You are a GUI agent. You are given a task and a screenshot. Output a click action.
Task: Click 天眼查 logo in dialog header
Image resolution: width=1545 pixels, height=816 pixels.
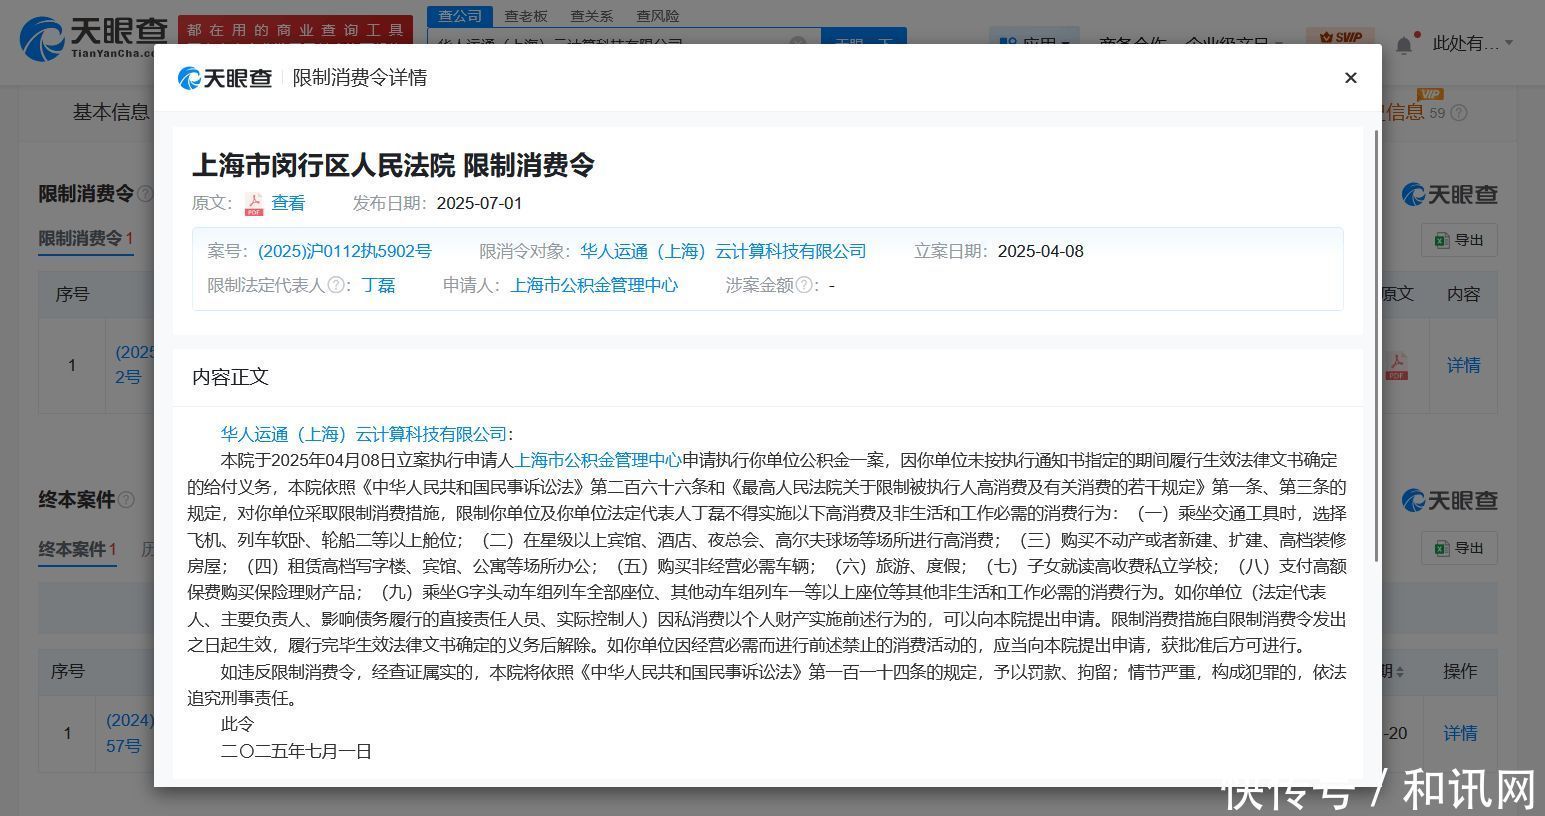click(225, 78)
